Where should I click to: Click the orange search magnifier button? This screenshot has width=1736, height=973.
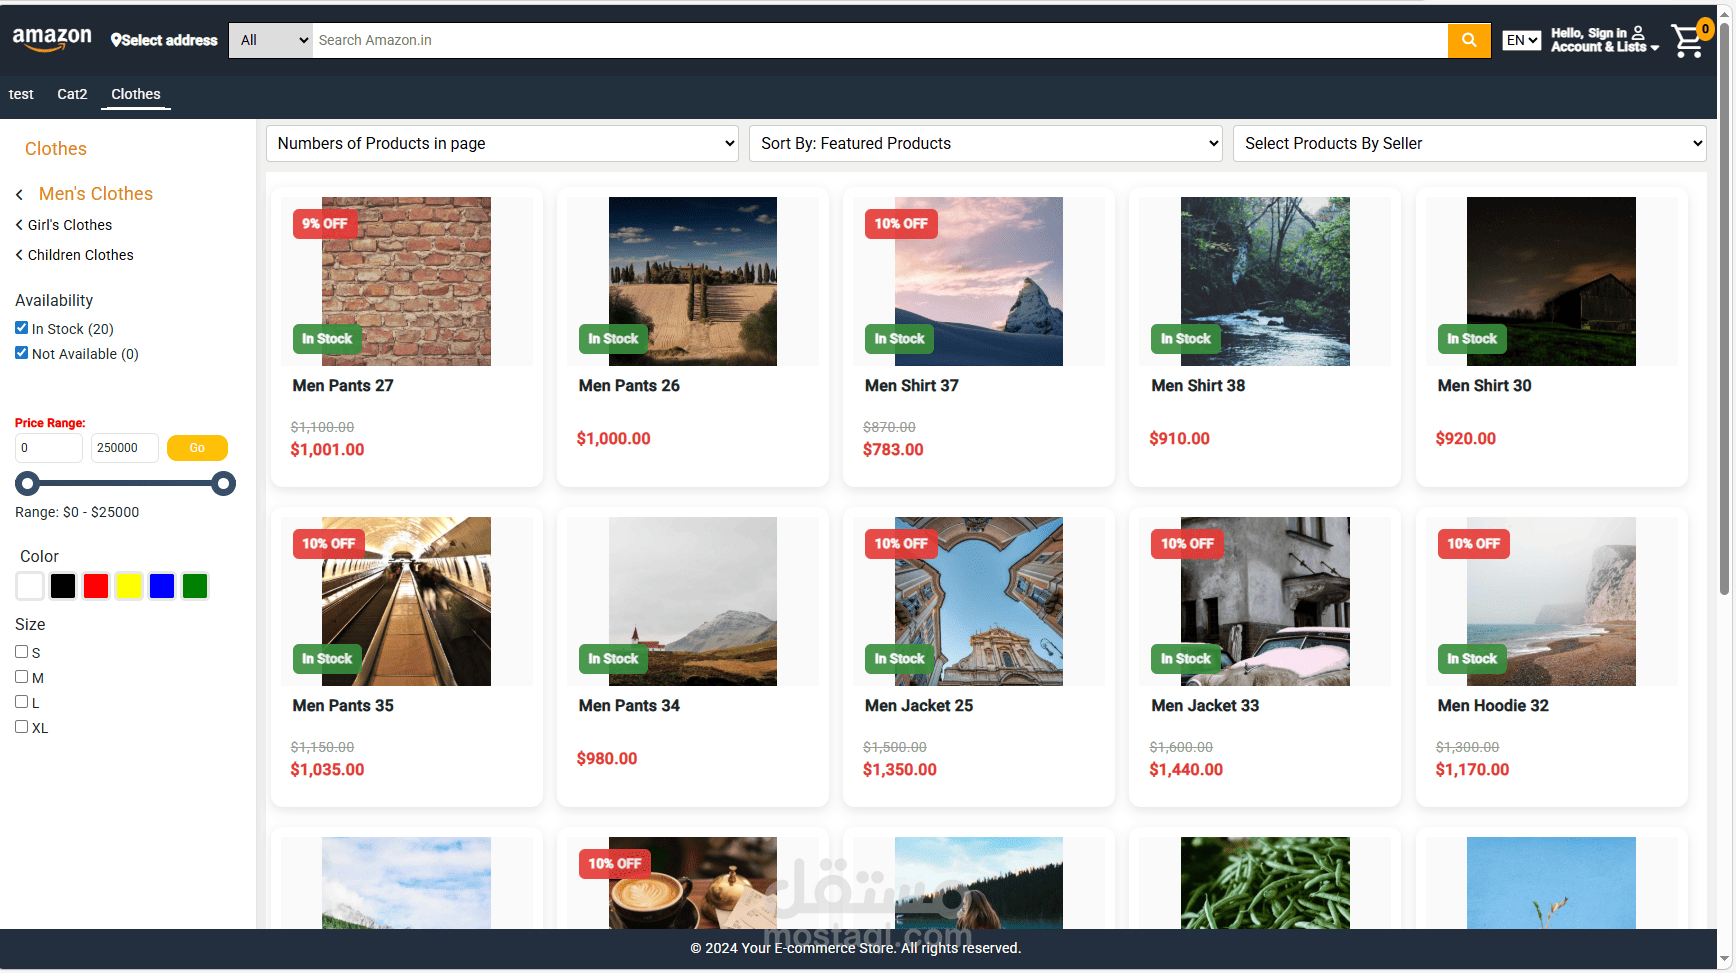click(1469, 40)
